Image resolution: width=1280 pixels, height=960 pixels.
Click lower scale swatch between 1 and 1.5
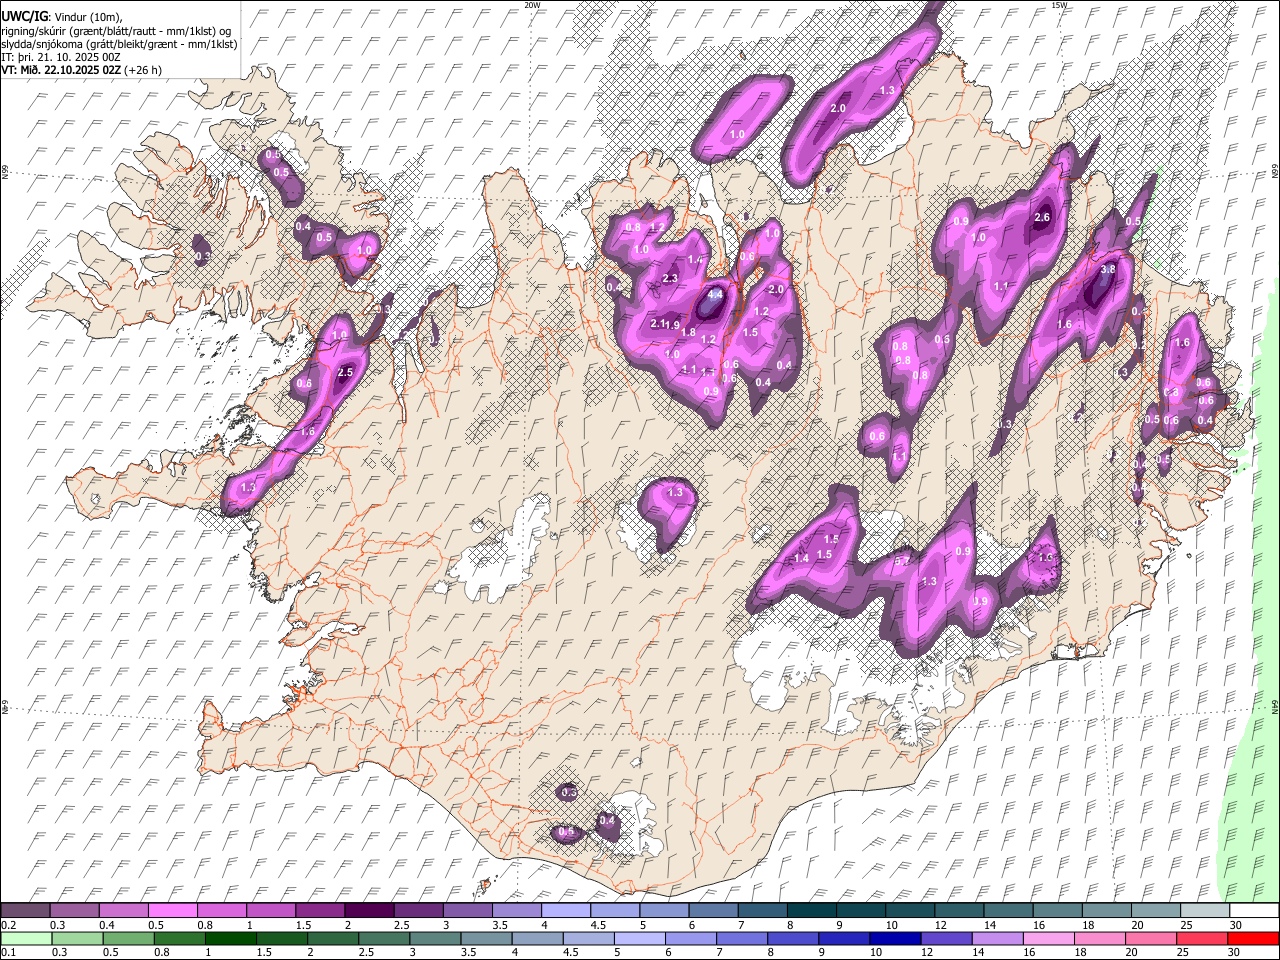point(229,938)
